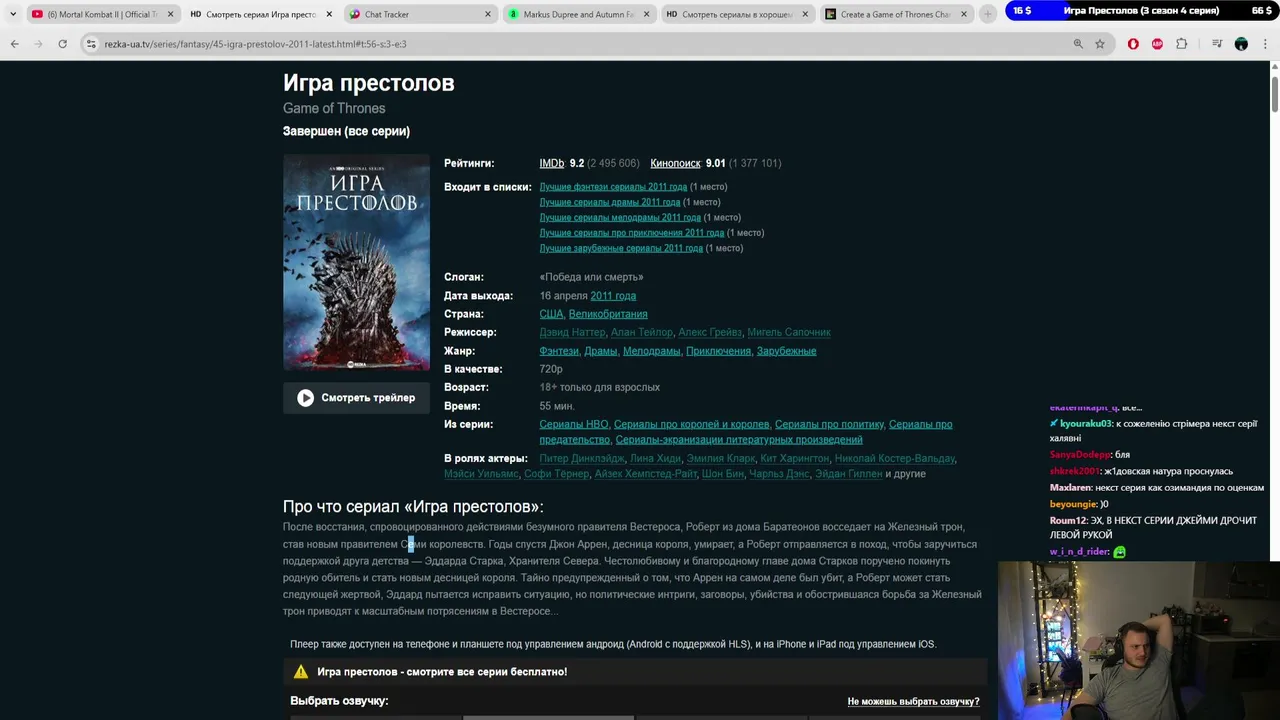
Task: Click the Про что сериал «Игра престолов» heading
Action: (413, 507)
